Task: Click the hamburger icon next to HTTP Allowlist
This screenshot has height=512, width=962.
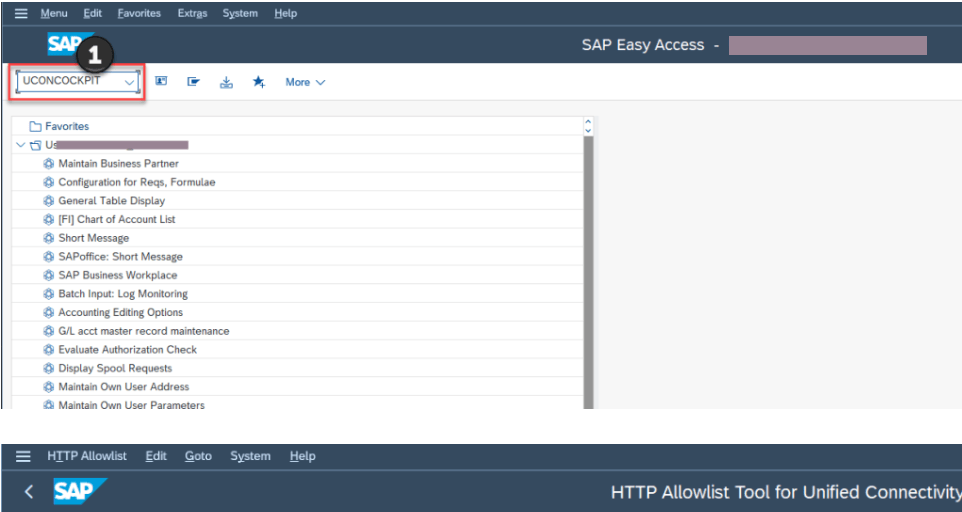Action: [21, 456]
